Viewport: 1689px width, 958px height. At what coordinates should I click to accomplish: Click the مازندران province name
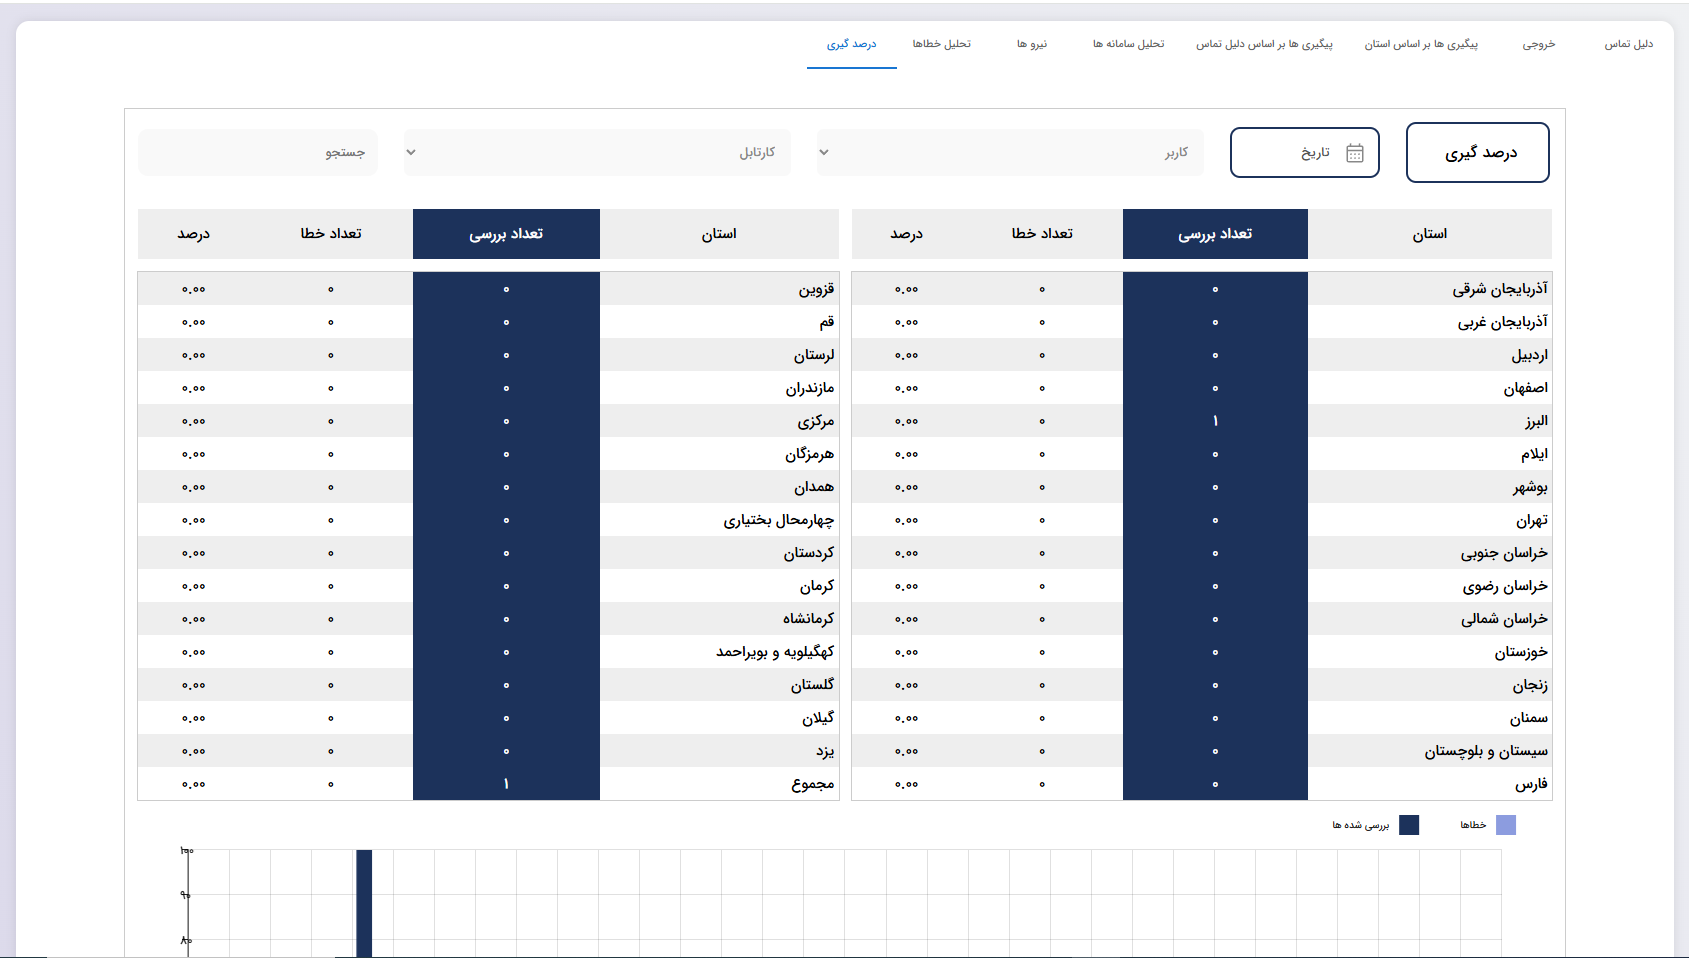(x=810, y=388)
